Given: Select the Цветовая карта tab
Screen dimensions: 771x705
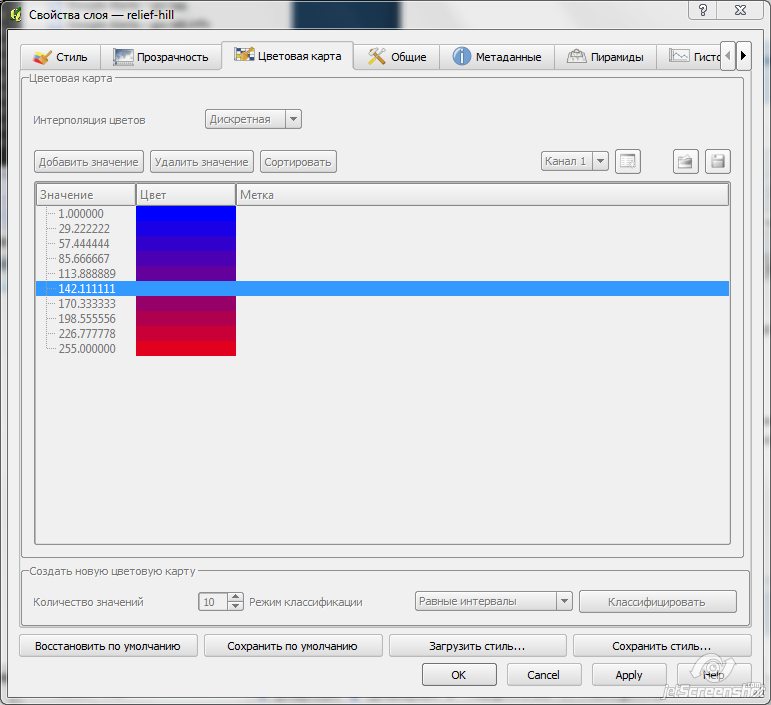Looking at the screenshot, I should click(x=288, y=56).
